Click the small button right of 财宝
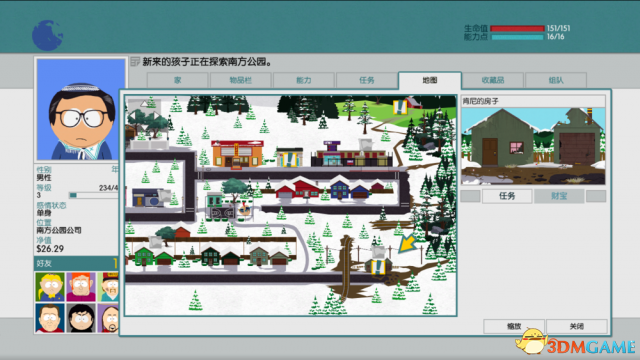This screenshot has width=640, height=360. (596, 196)
